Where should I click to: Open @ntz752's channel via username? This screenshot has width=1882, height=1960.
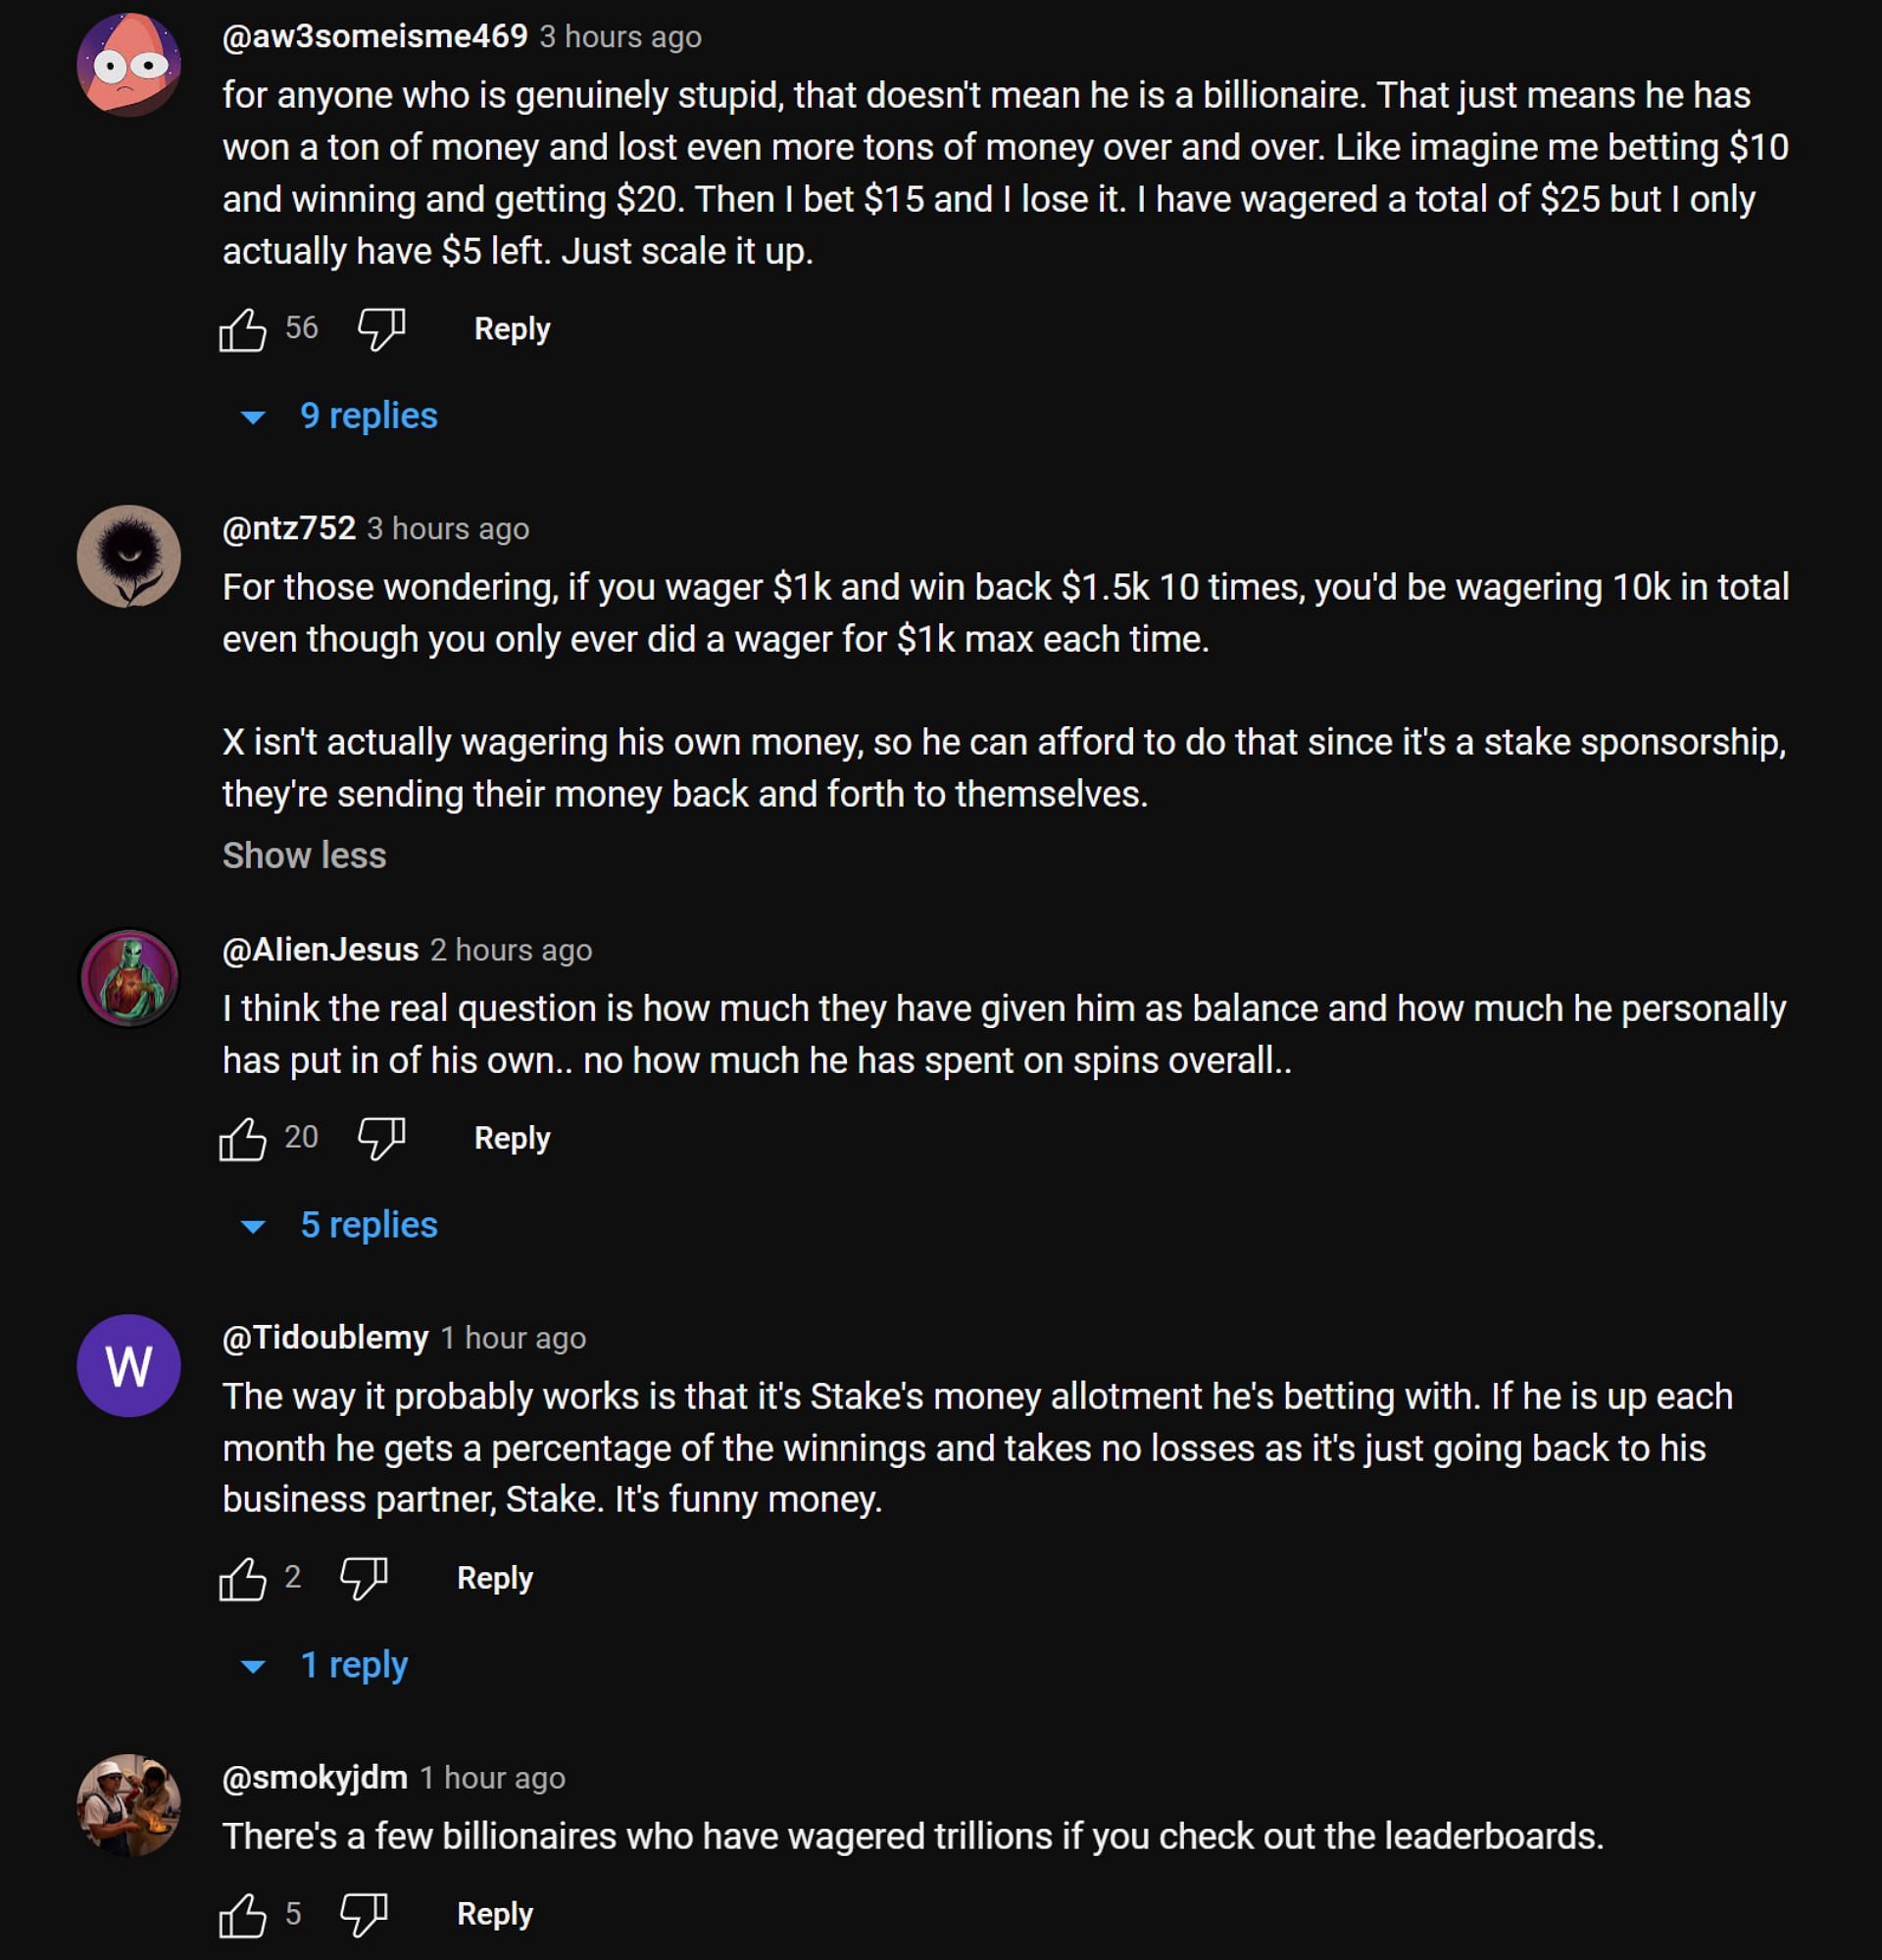click(289, 528)
